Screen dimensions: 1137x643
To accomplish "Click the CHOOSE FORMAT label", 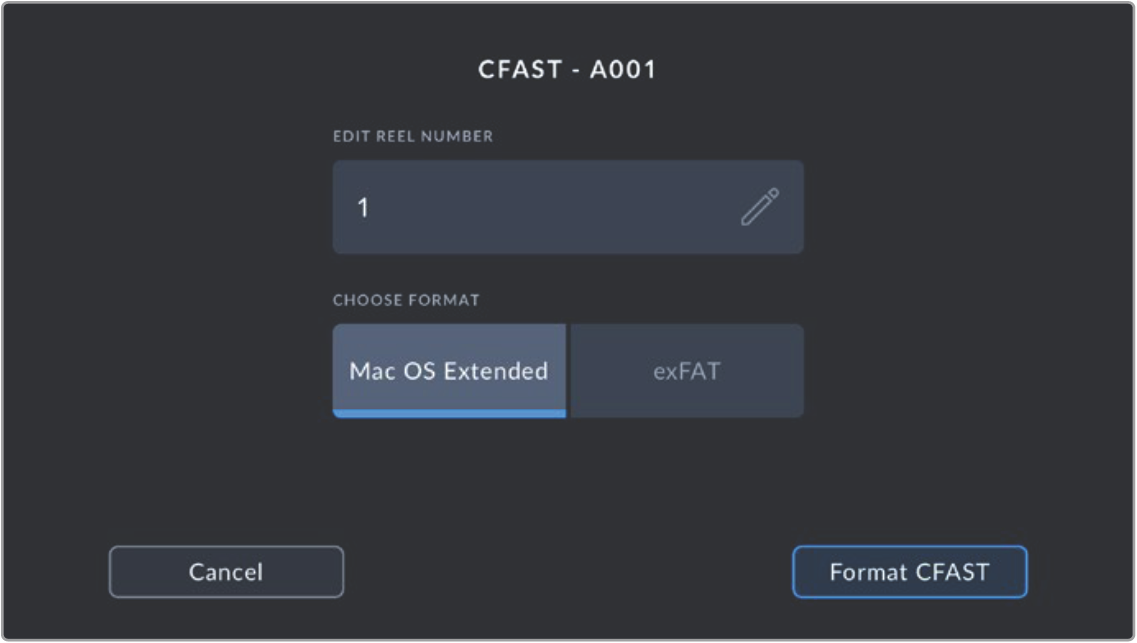I will (406, 300).
